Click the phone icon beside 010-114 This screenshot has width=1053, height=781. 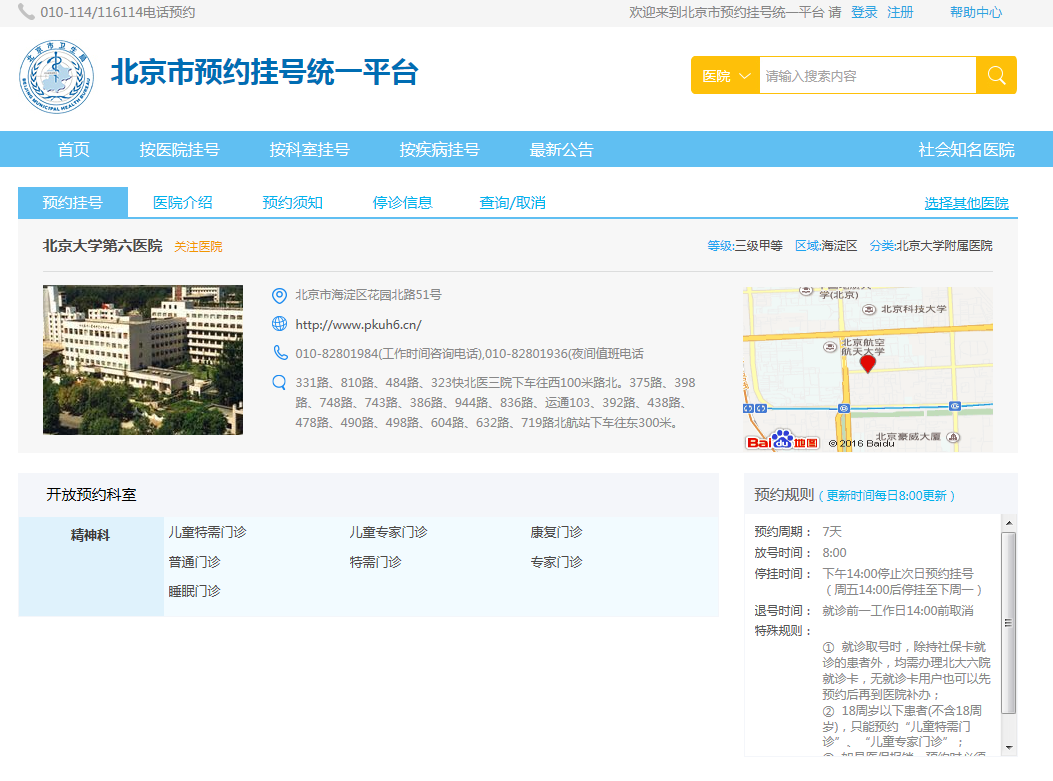[x=26, y=12]
